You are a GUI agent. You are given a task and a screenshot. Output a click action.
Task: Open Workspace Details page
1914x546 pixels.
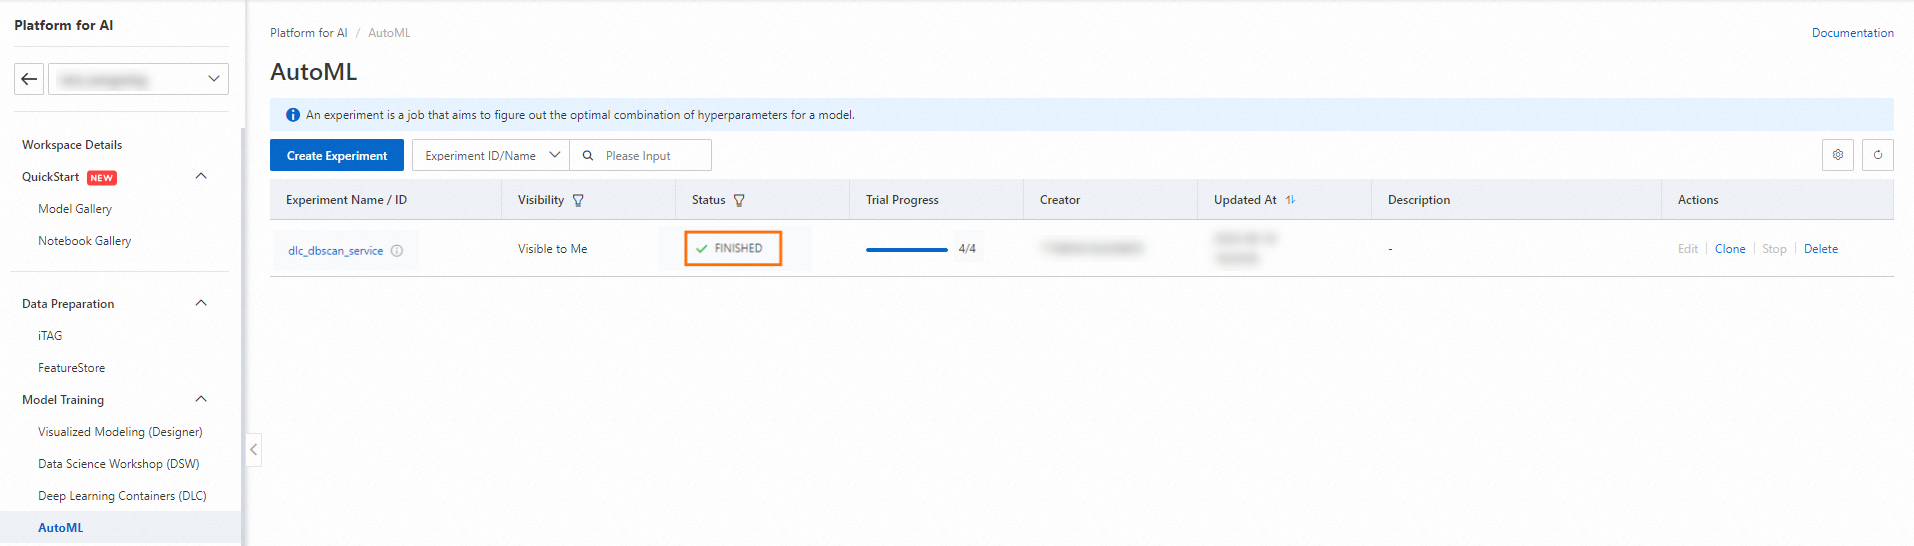(x=72, y=145)
